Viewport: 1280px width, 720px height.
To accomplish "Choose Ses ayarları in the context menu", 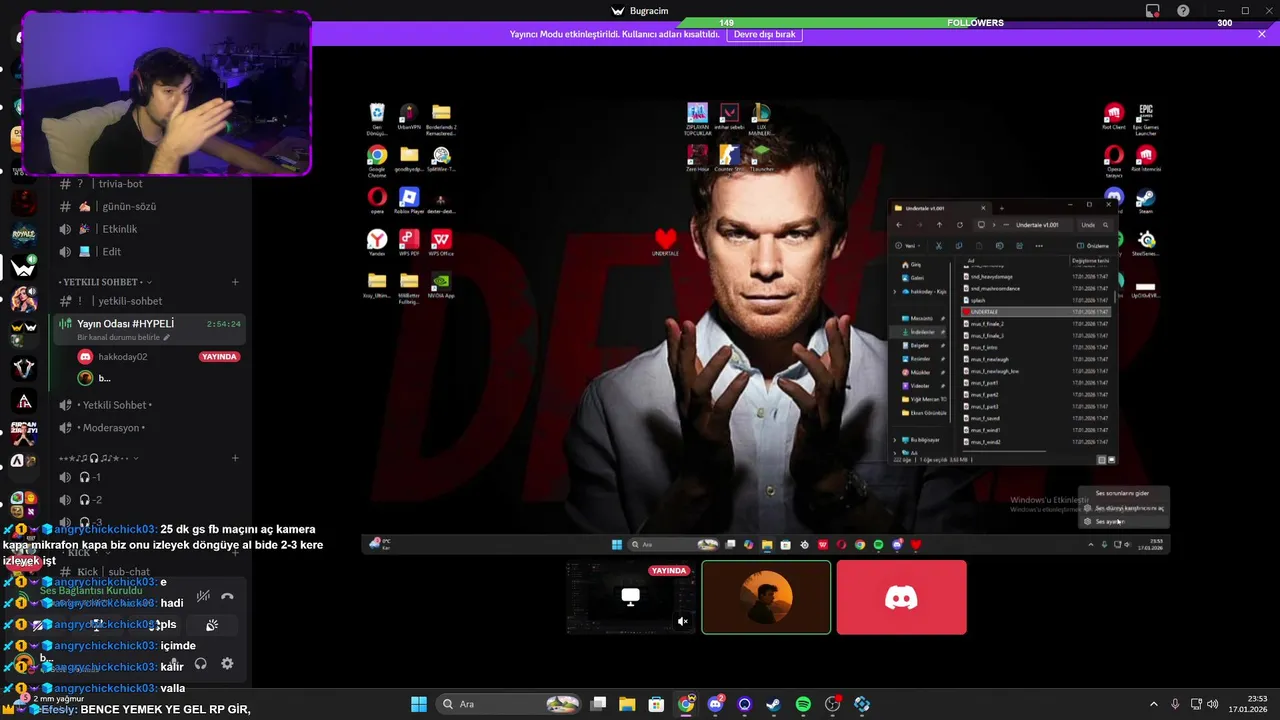I will click(x=1122, y=521).
